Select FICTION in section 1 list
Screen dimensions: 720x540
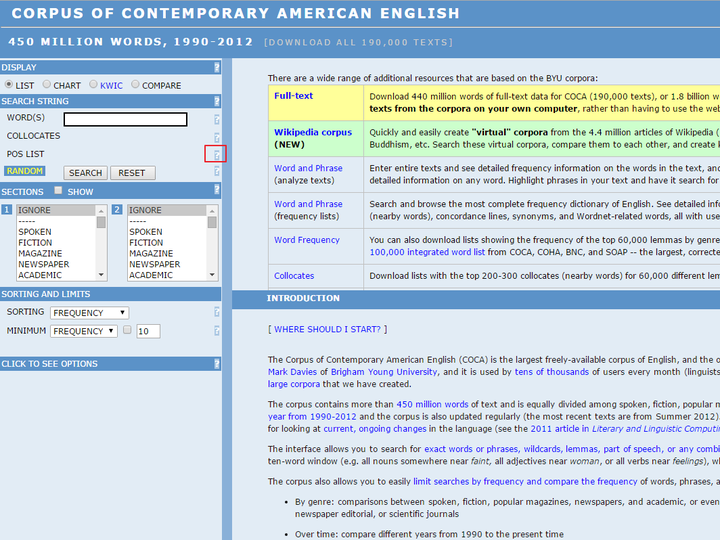click(56, 242)
